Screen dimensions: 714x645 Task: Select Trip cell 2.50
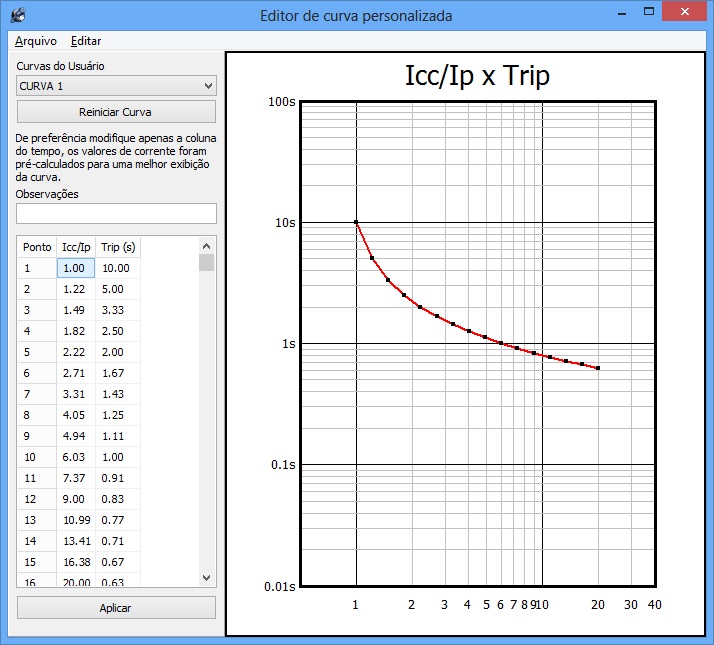[118, 331]
